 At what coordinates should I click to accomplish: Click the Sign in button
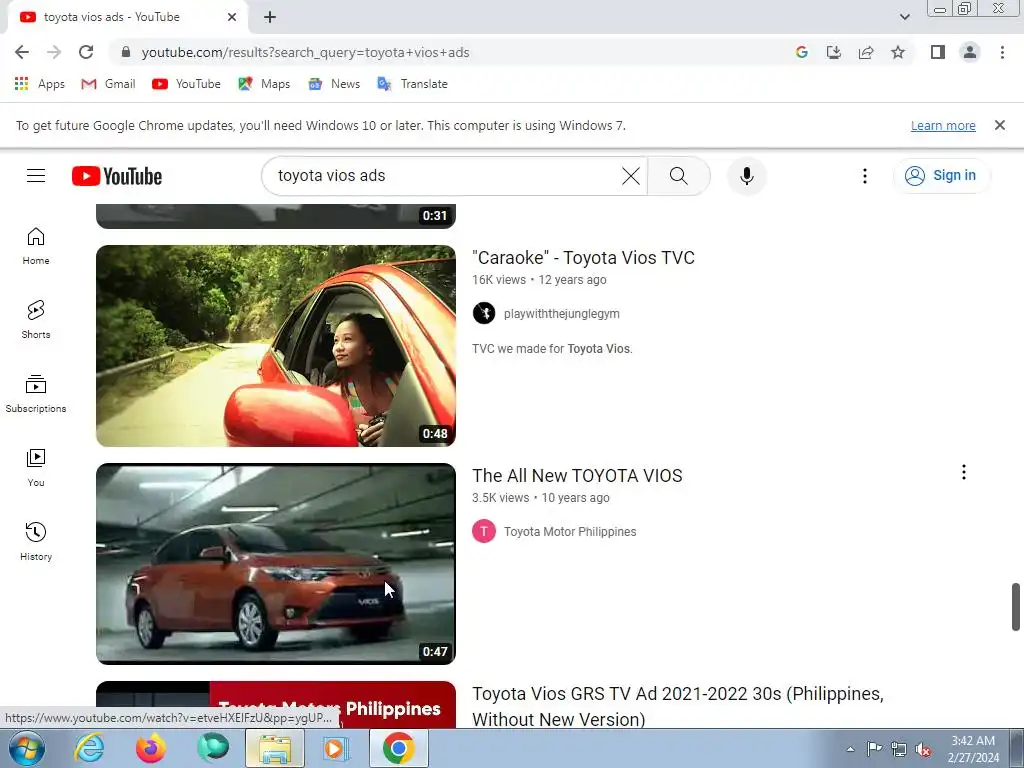941,176
